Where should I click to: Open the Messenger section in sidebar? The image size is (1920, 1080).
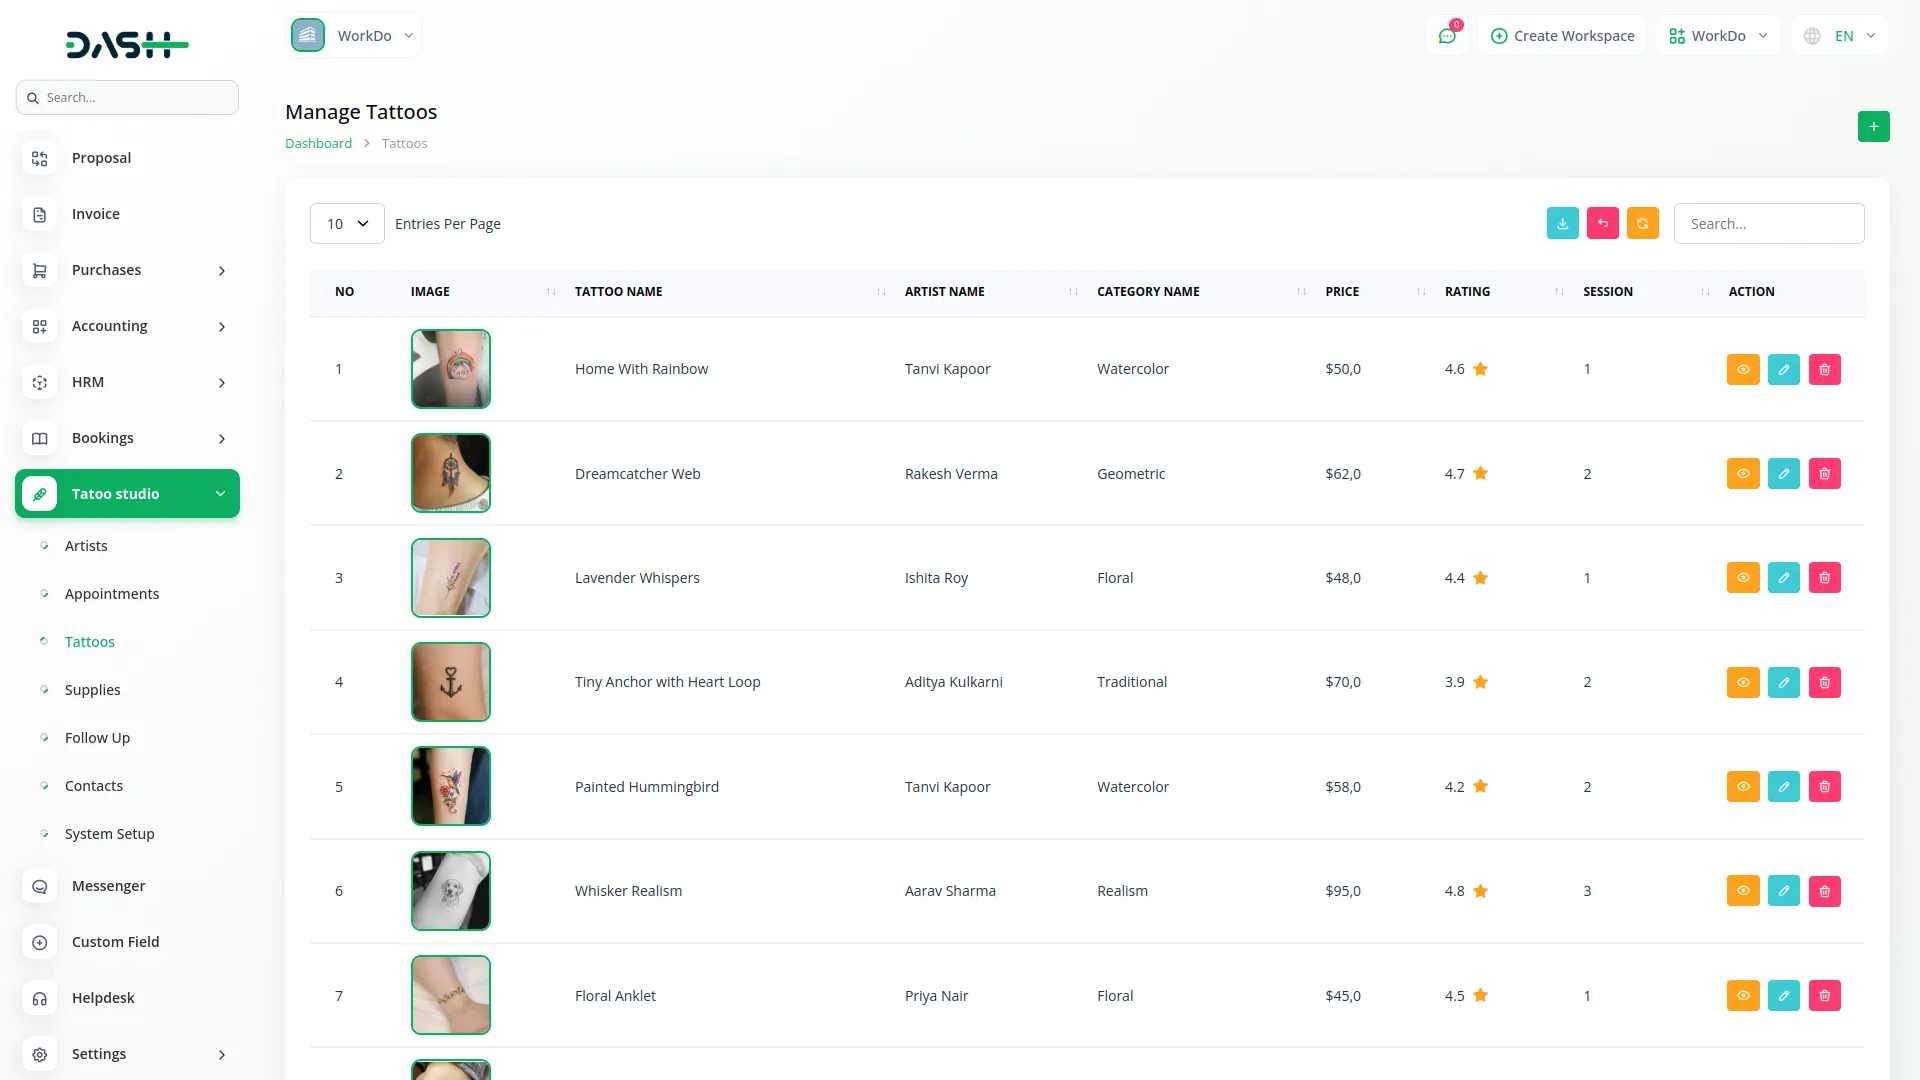[107, 885]
